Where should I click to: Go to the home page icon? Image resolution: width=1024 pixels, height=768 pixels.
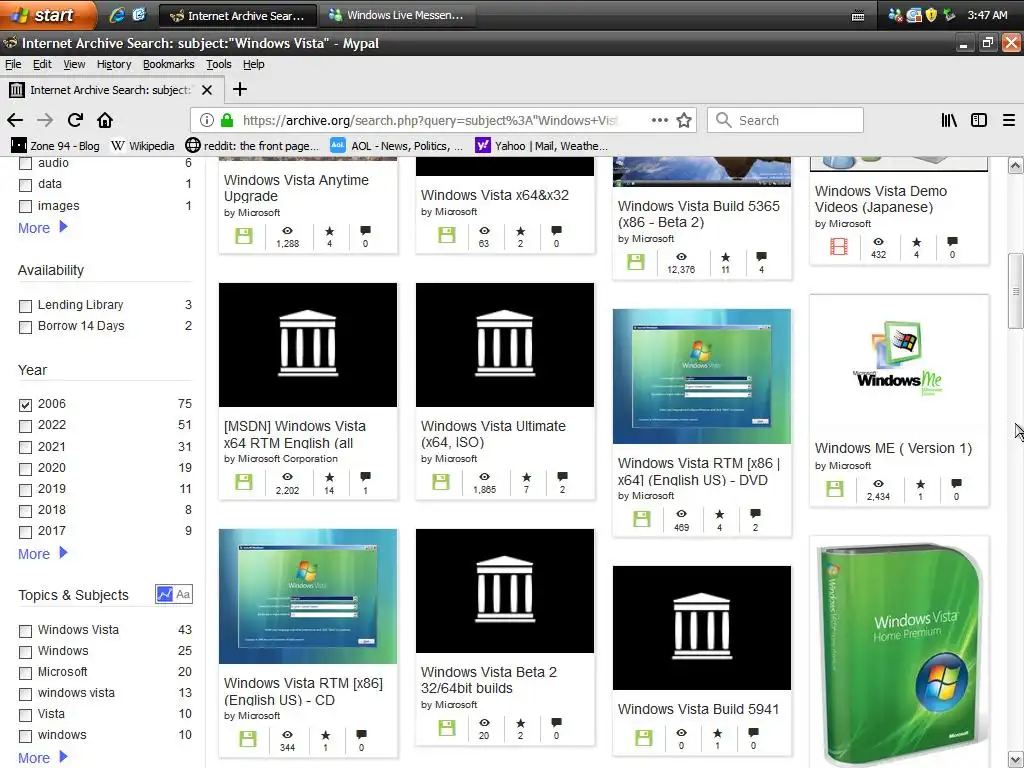[104, 120]
